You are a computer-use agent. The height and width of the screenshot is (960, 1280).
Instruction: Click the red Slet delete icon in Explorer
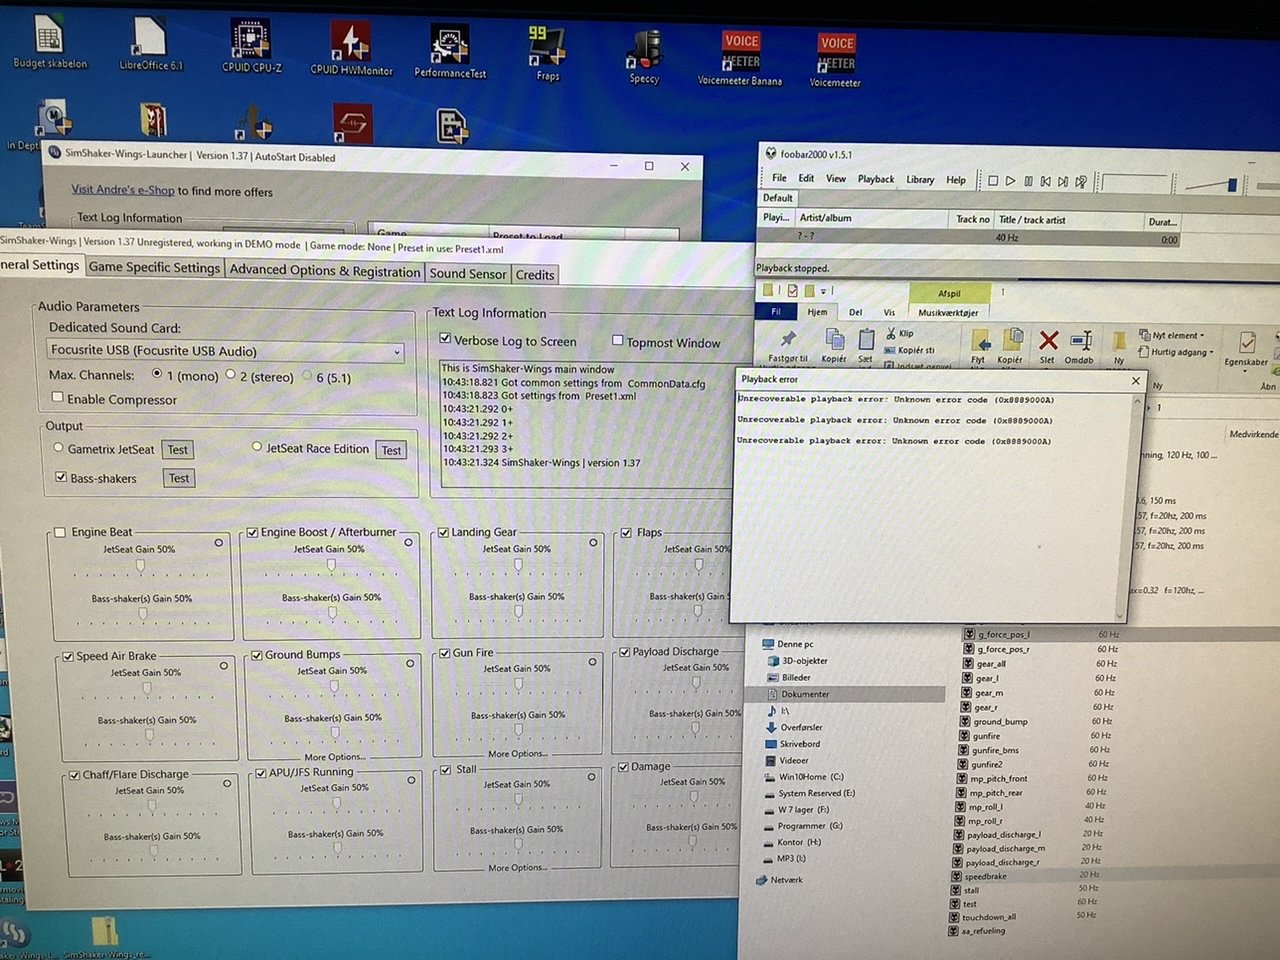click(1047, 347)
